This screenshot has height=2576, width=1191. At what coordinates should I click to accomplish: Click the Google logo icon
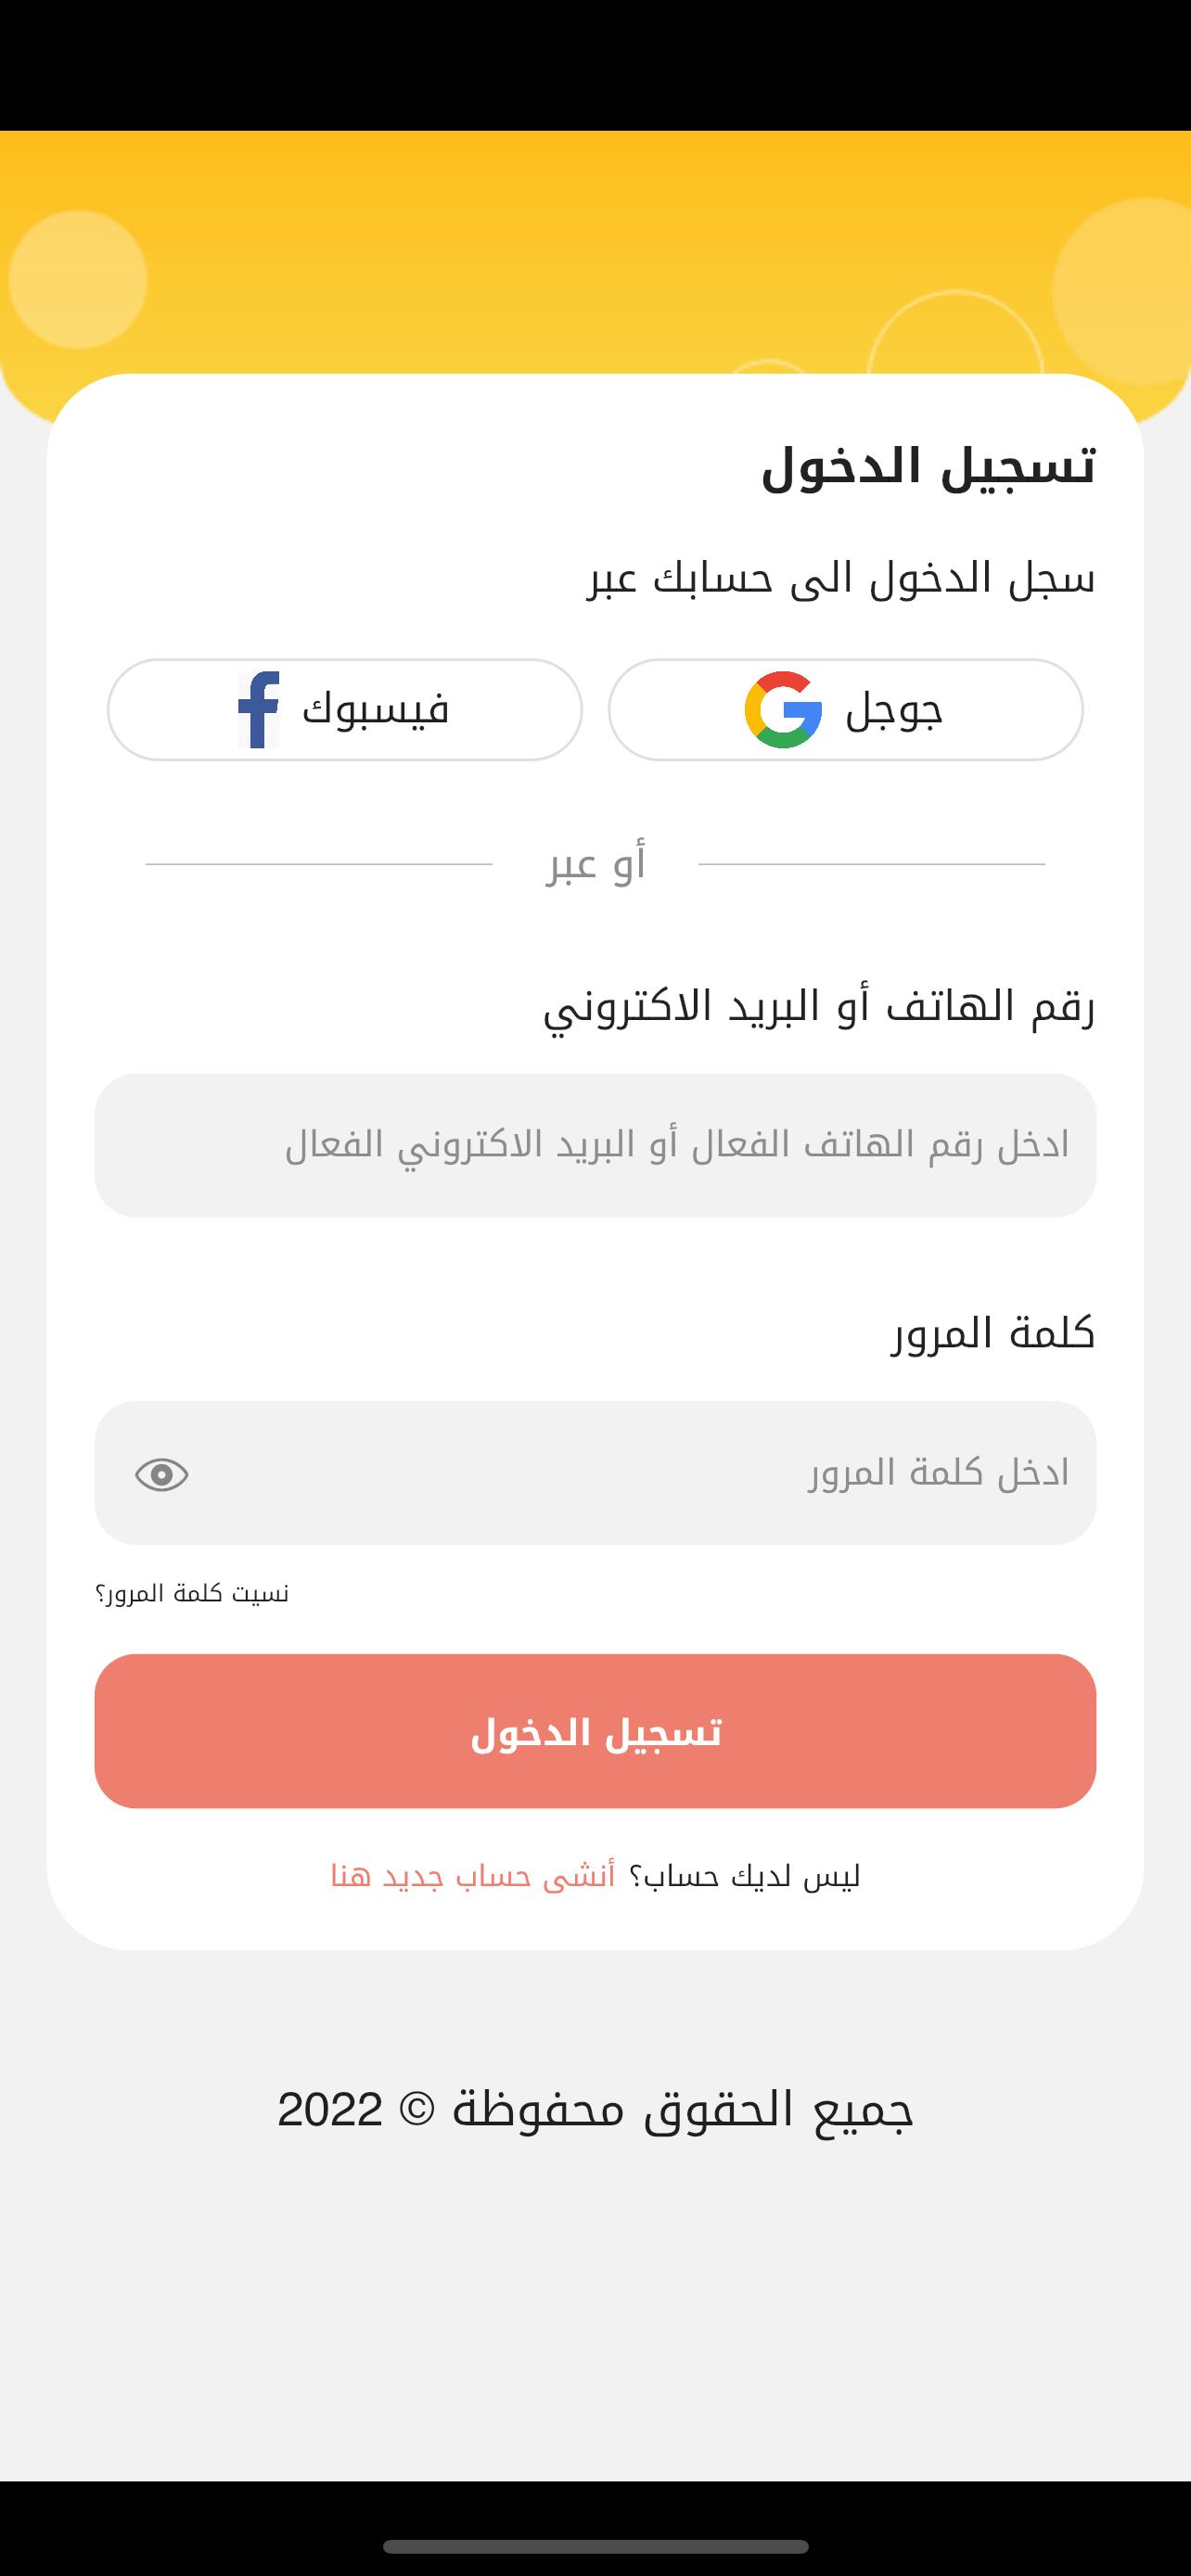(783, 709)
